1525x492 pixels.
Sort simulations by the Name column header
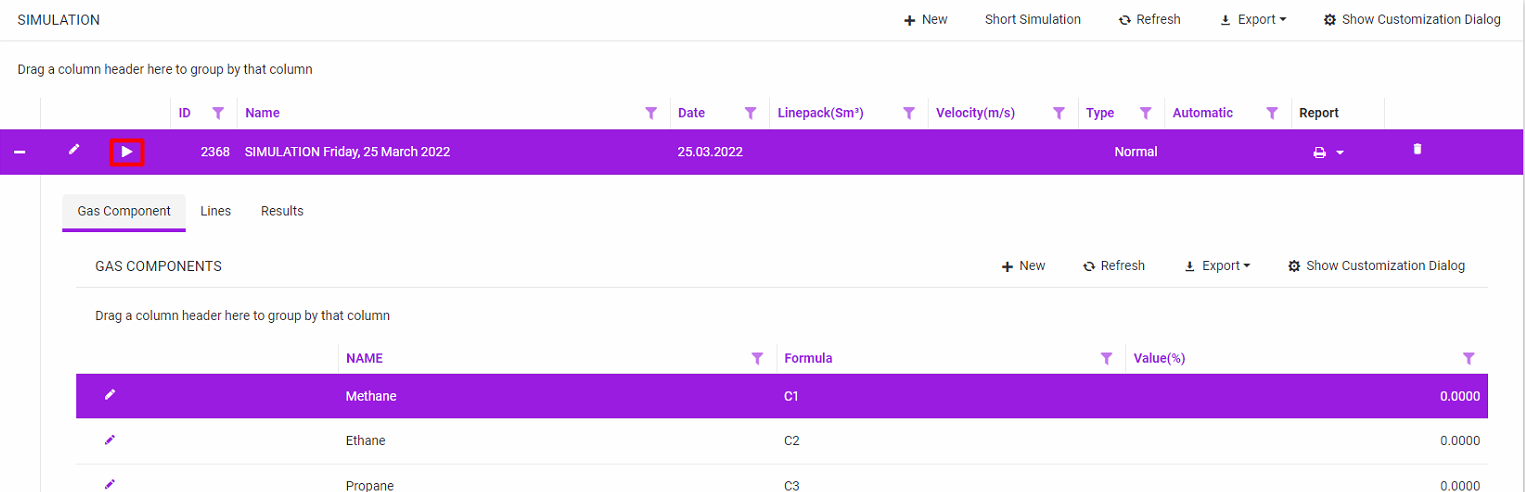(262, 113)
